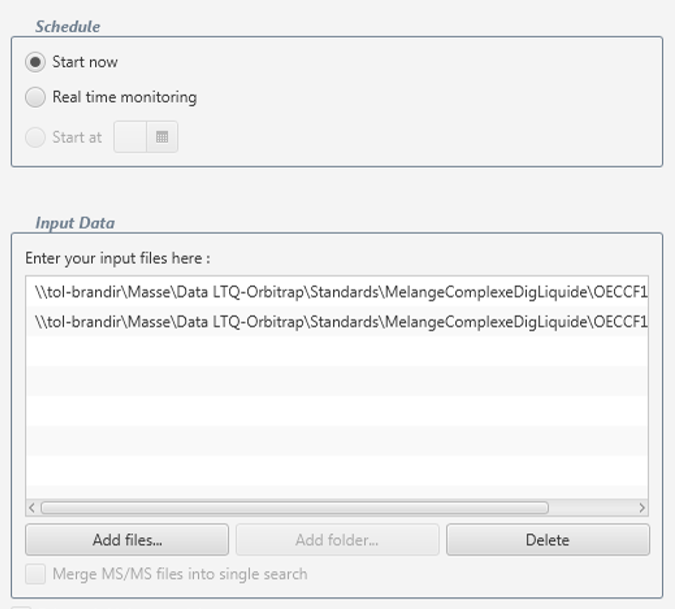
Task: Click the left arrow of the horizontal scrollbar
Action: click(32, 508)
